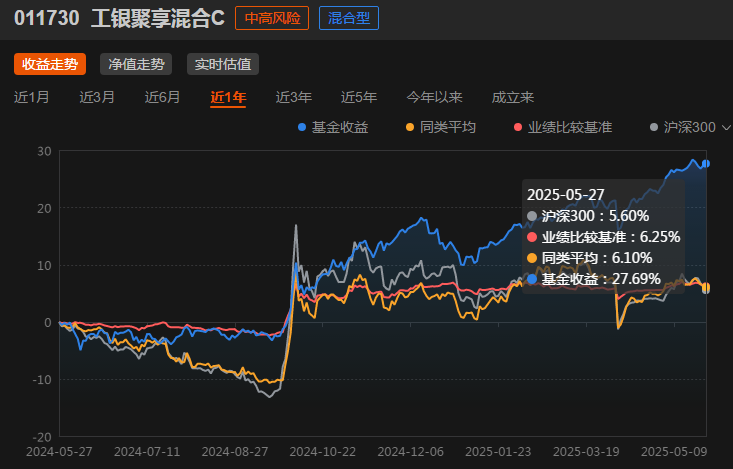Click the x-axis label 2025-03-19
Viewport: 733px width, 469px height.
pos(586,452)
